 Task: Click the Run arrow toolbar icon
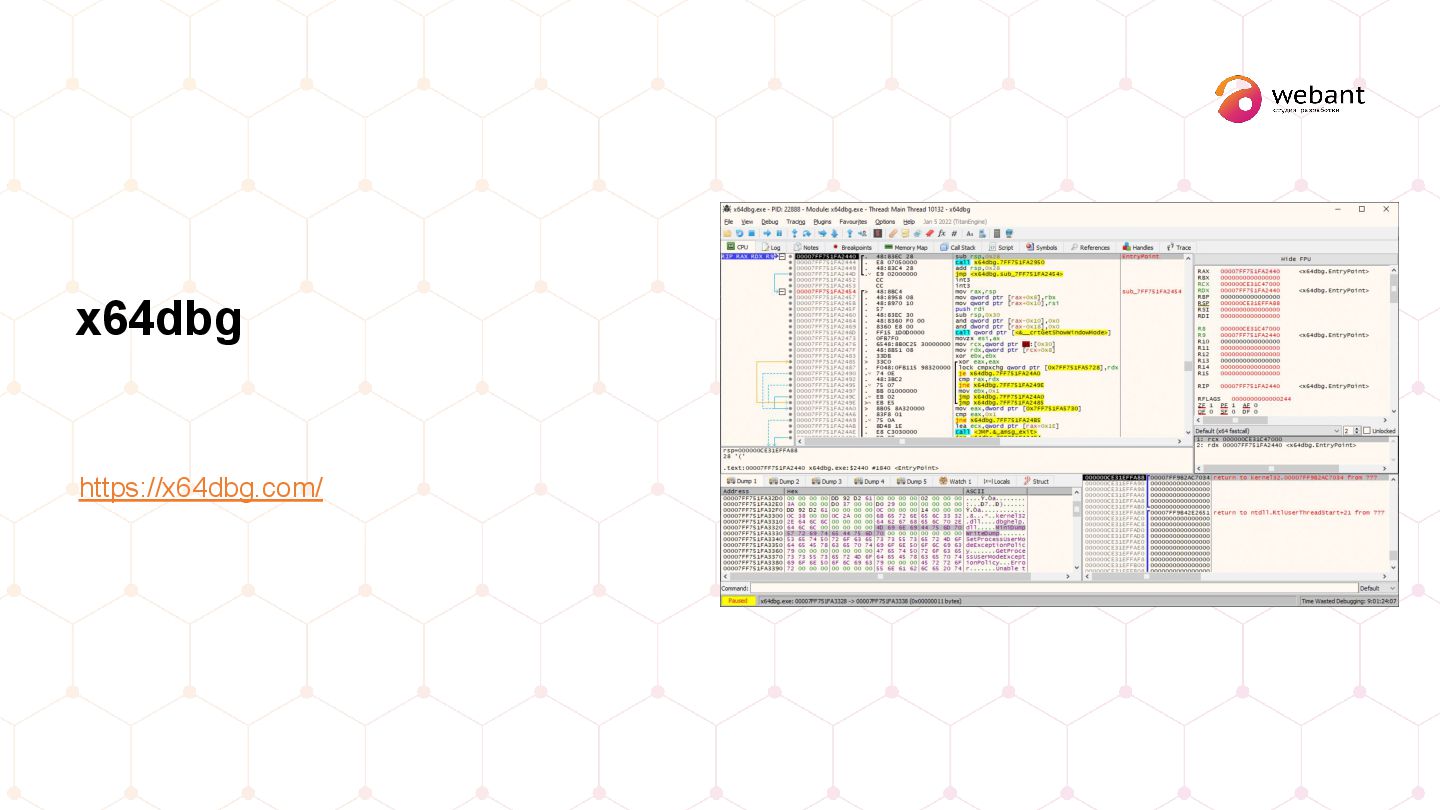coord(767,233)
